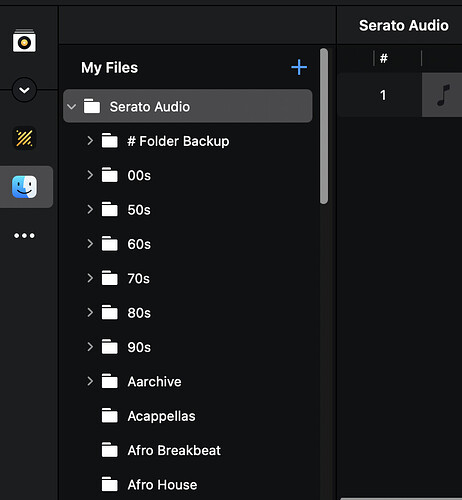Viewport: 462px width, 500px height.
Task: Expand the # Folder Backup folder
Action: point(90,141)
